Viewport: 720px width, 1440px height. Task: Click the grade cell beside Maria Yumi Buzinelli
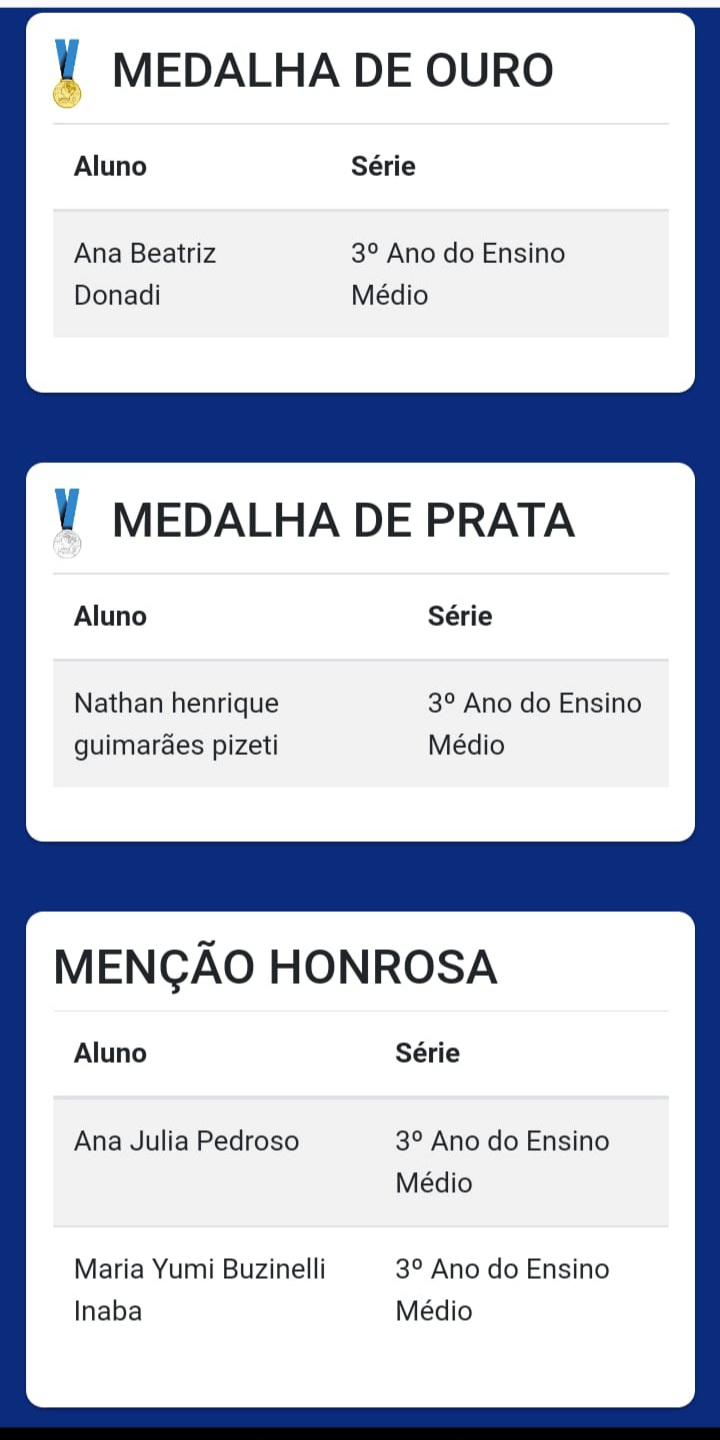tap(503, 1290)
